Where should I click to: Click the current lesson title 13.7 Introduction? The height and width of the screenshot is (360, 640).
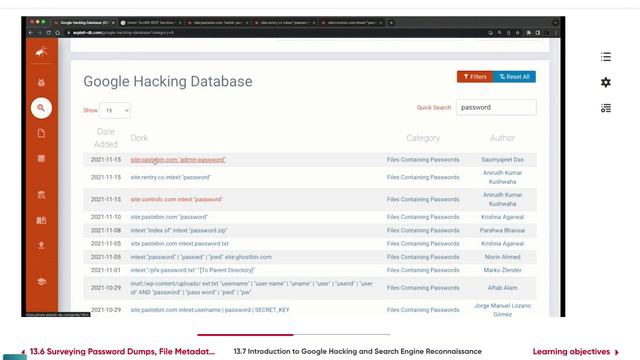click(x=358, y=351)
